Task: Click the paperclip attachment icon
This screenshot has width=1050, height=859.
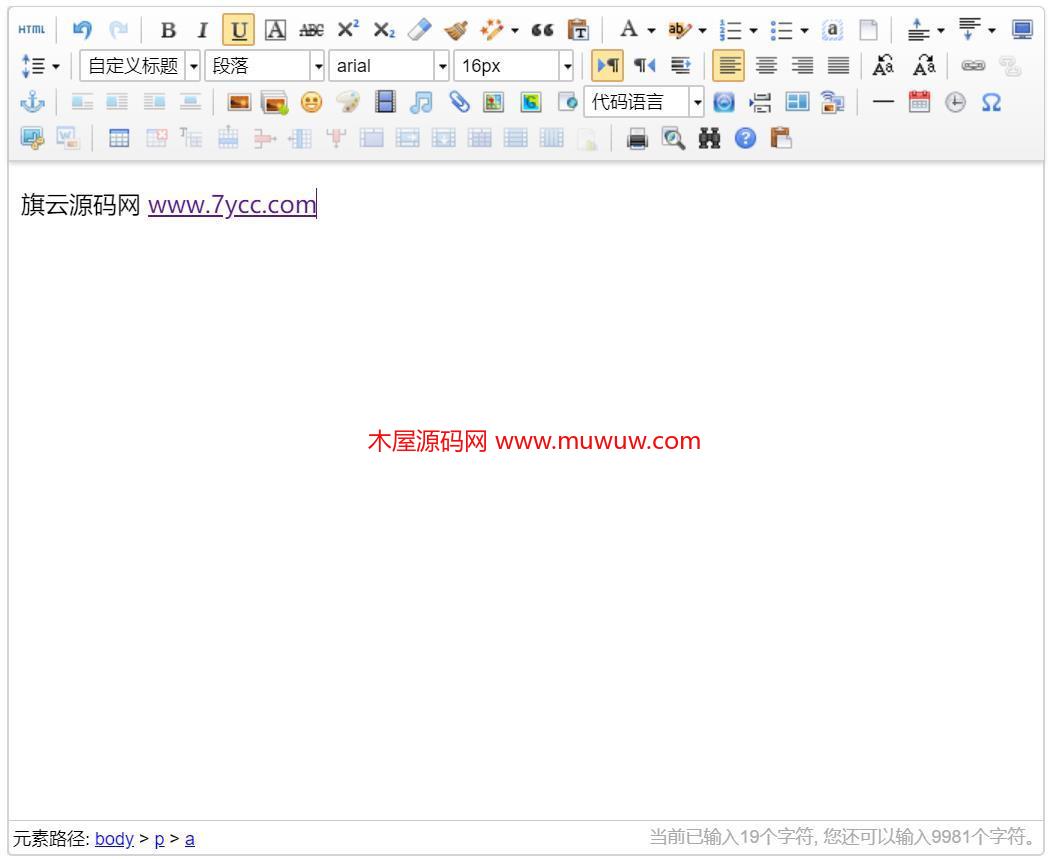Action: (458, 102)
